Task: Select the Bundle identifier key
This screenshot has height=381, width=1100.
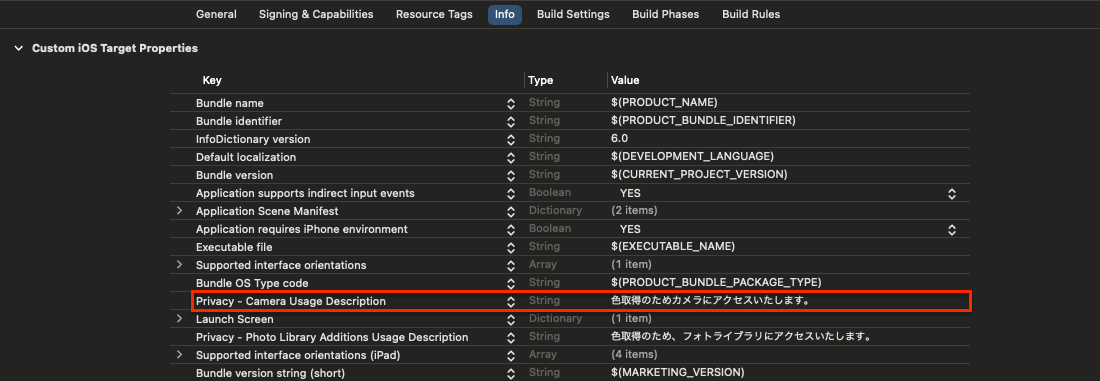Action: tap(239, 121)
